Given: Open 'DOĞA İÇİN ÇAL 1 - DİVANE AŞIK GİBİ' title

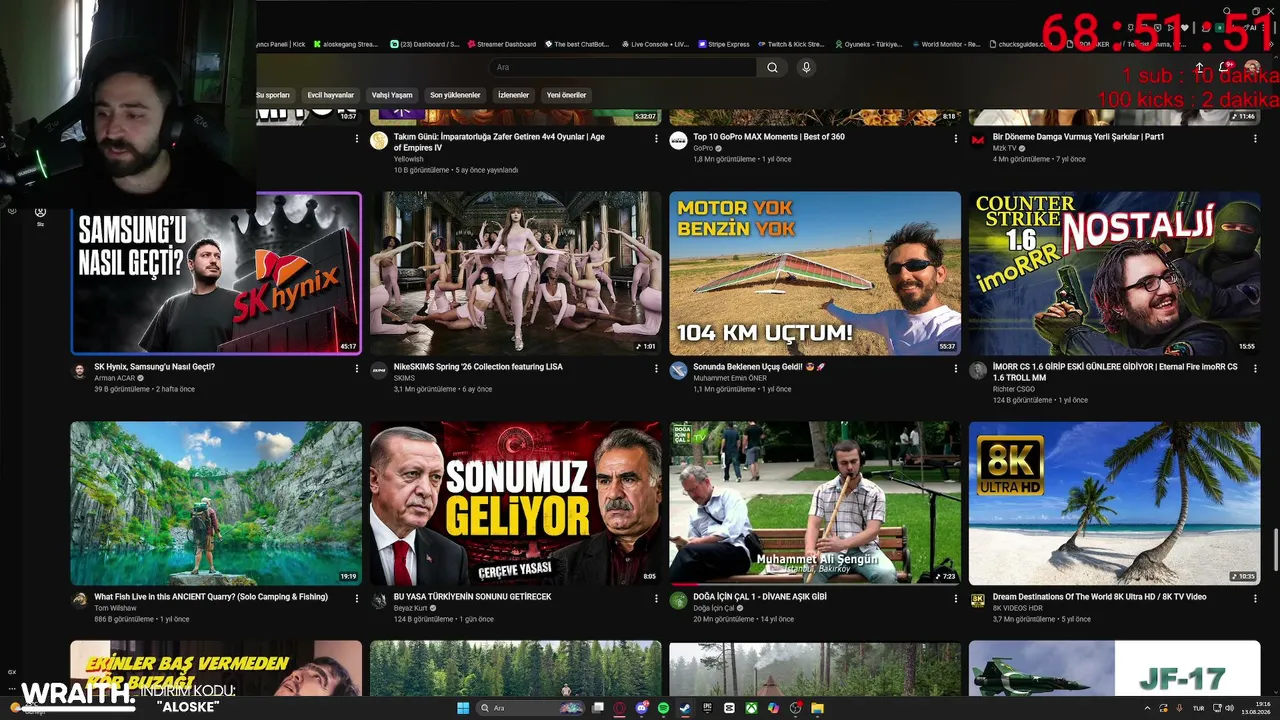Looking at the screenshot, I should [x=760, y=597].
